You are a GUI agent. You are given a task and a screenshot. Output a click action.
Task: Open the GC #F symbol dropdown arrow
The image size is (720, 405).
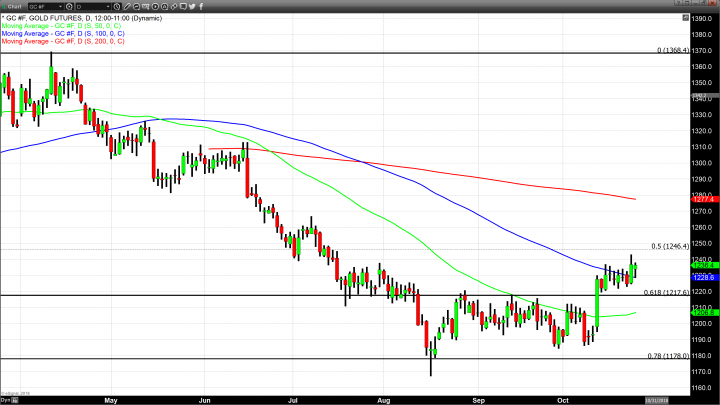(60, 6)
